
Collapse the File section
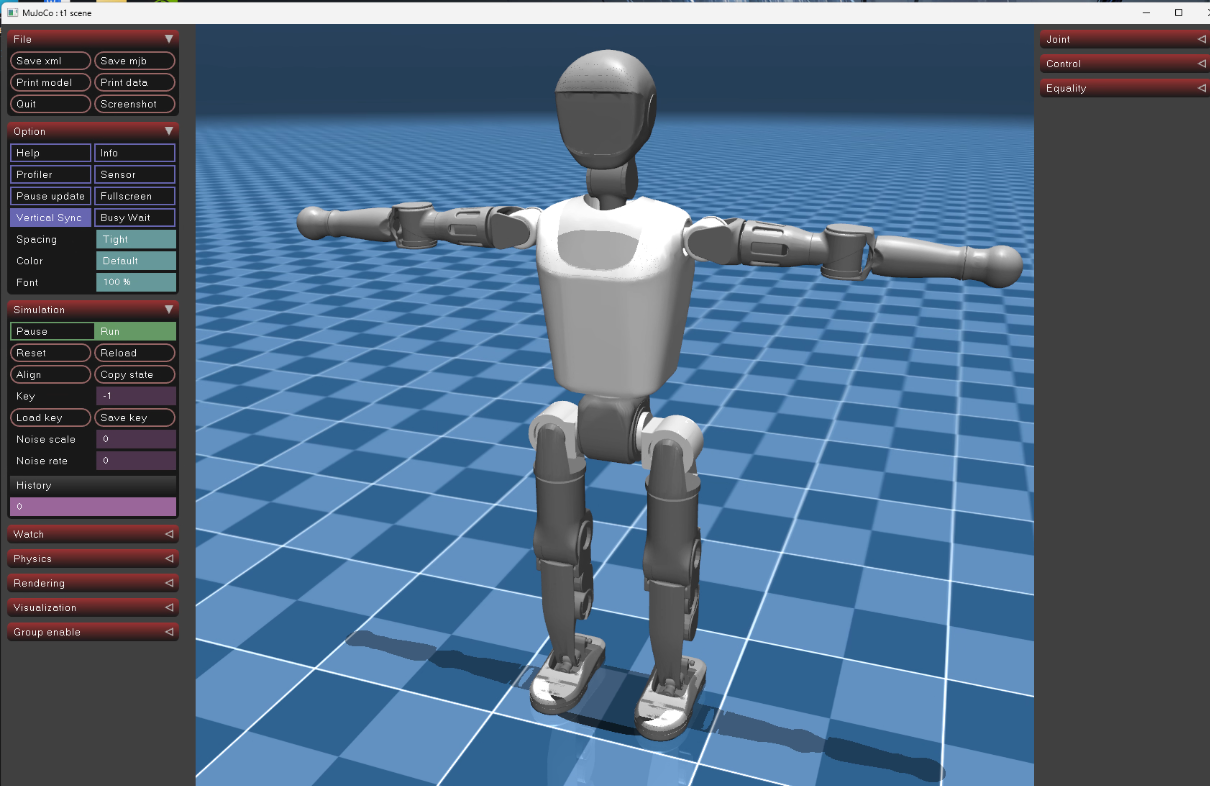(x=93, y=39)
